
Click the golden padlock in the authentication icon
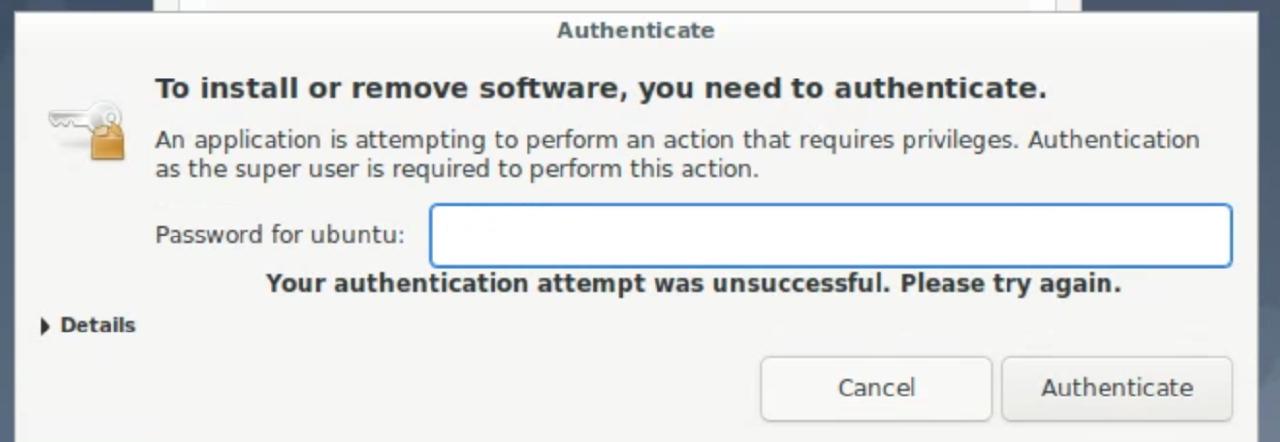click(x=106, y=141)
